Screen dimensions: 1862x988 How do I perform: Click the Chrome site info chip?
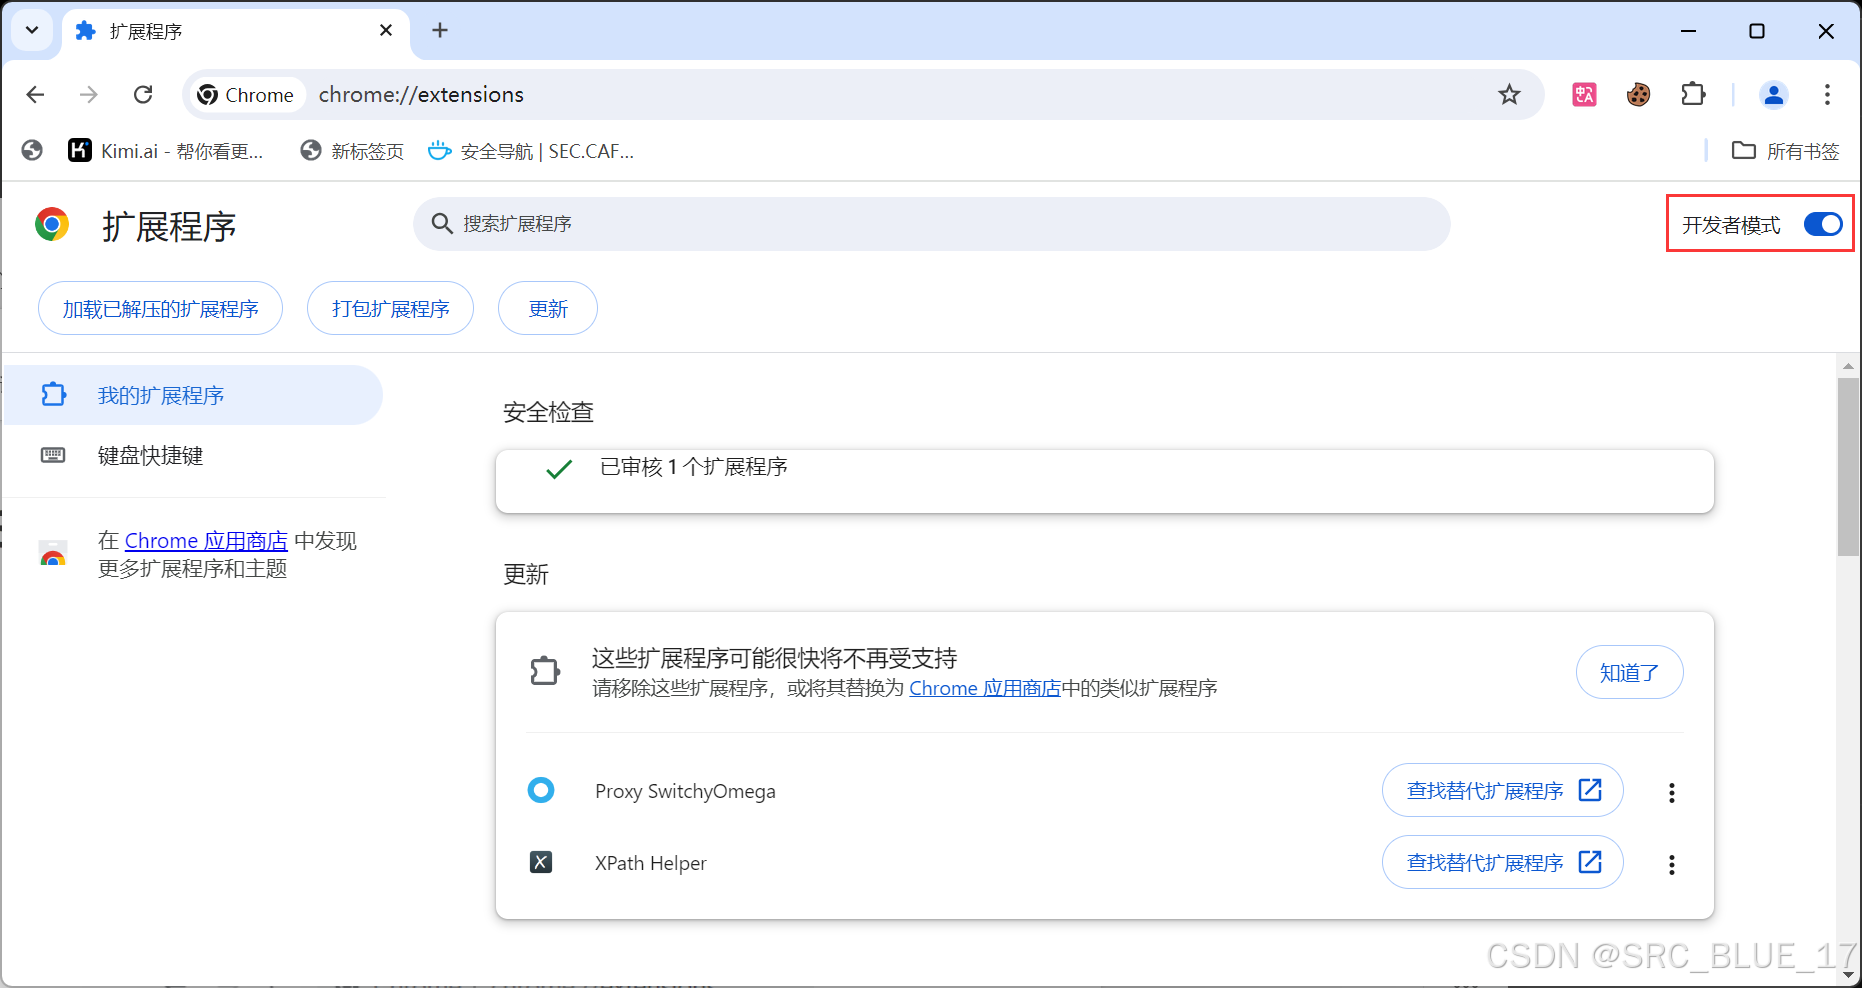pyautogui.click(x=246, y=94)
